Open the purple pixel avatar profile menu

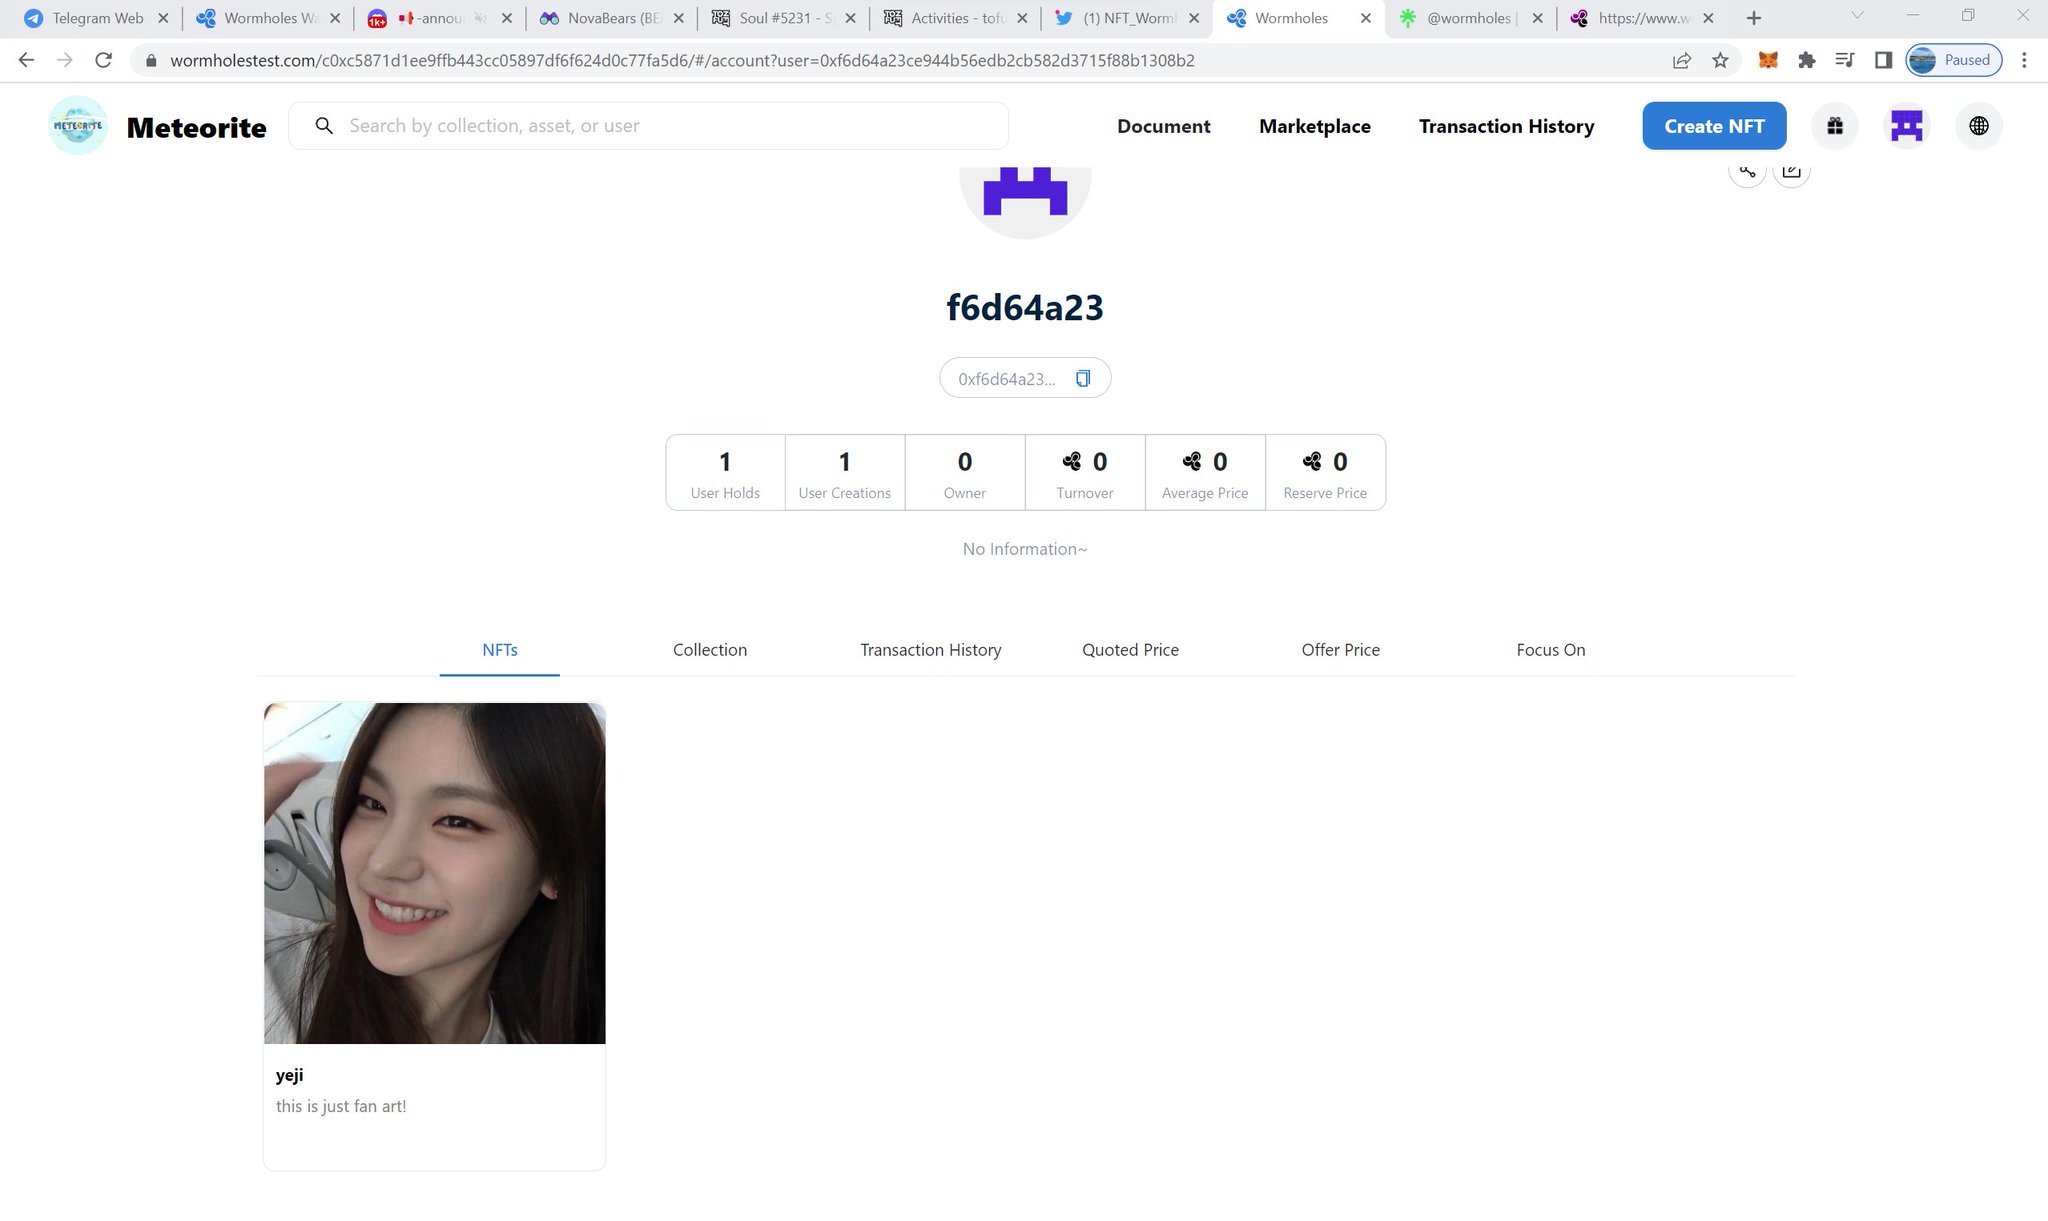pyautogui.click(x=1906, y=126)
